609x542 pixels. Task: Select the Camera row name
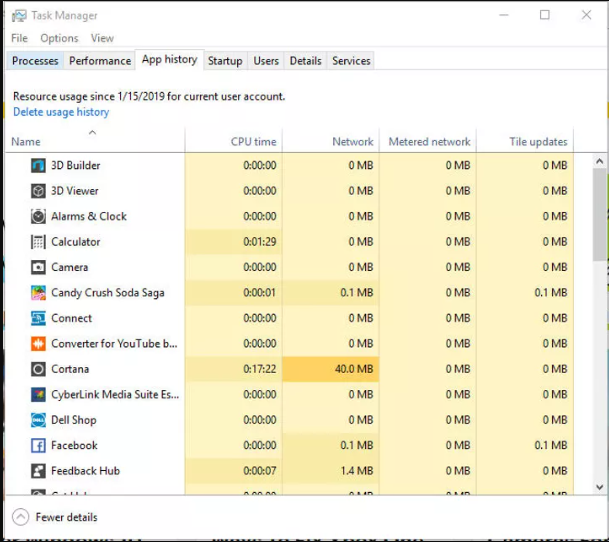[x=70, y=267]
